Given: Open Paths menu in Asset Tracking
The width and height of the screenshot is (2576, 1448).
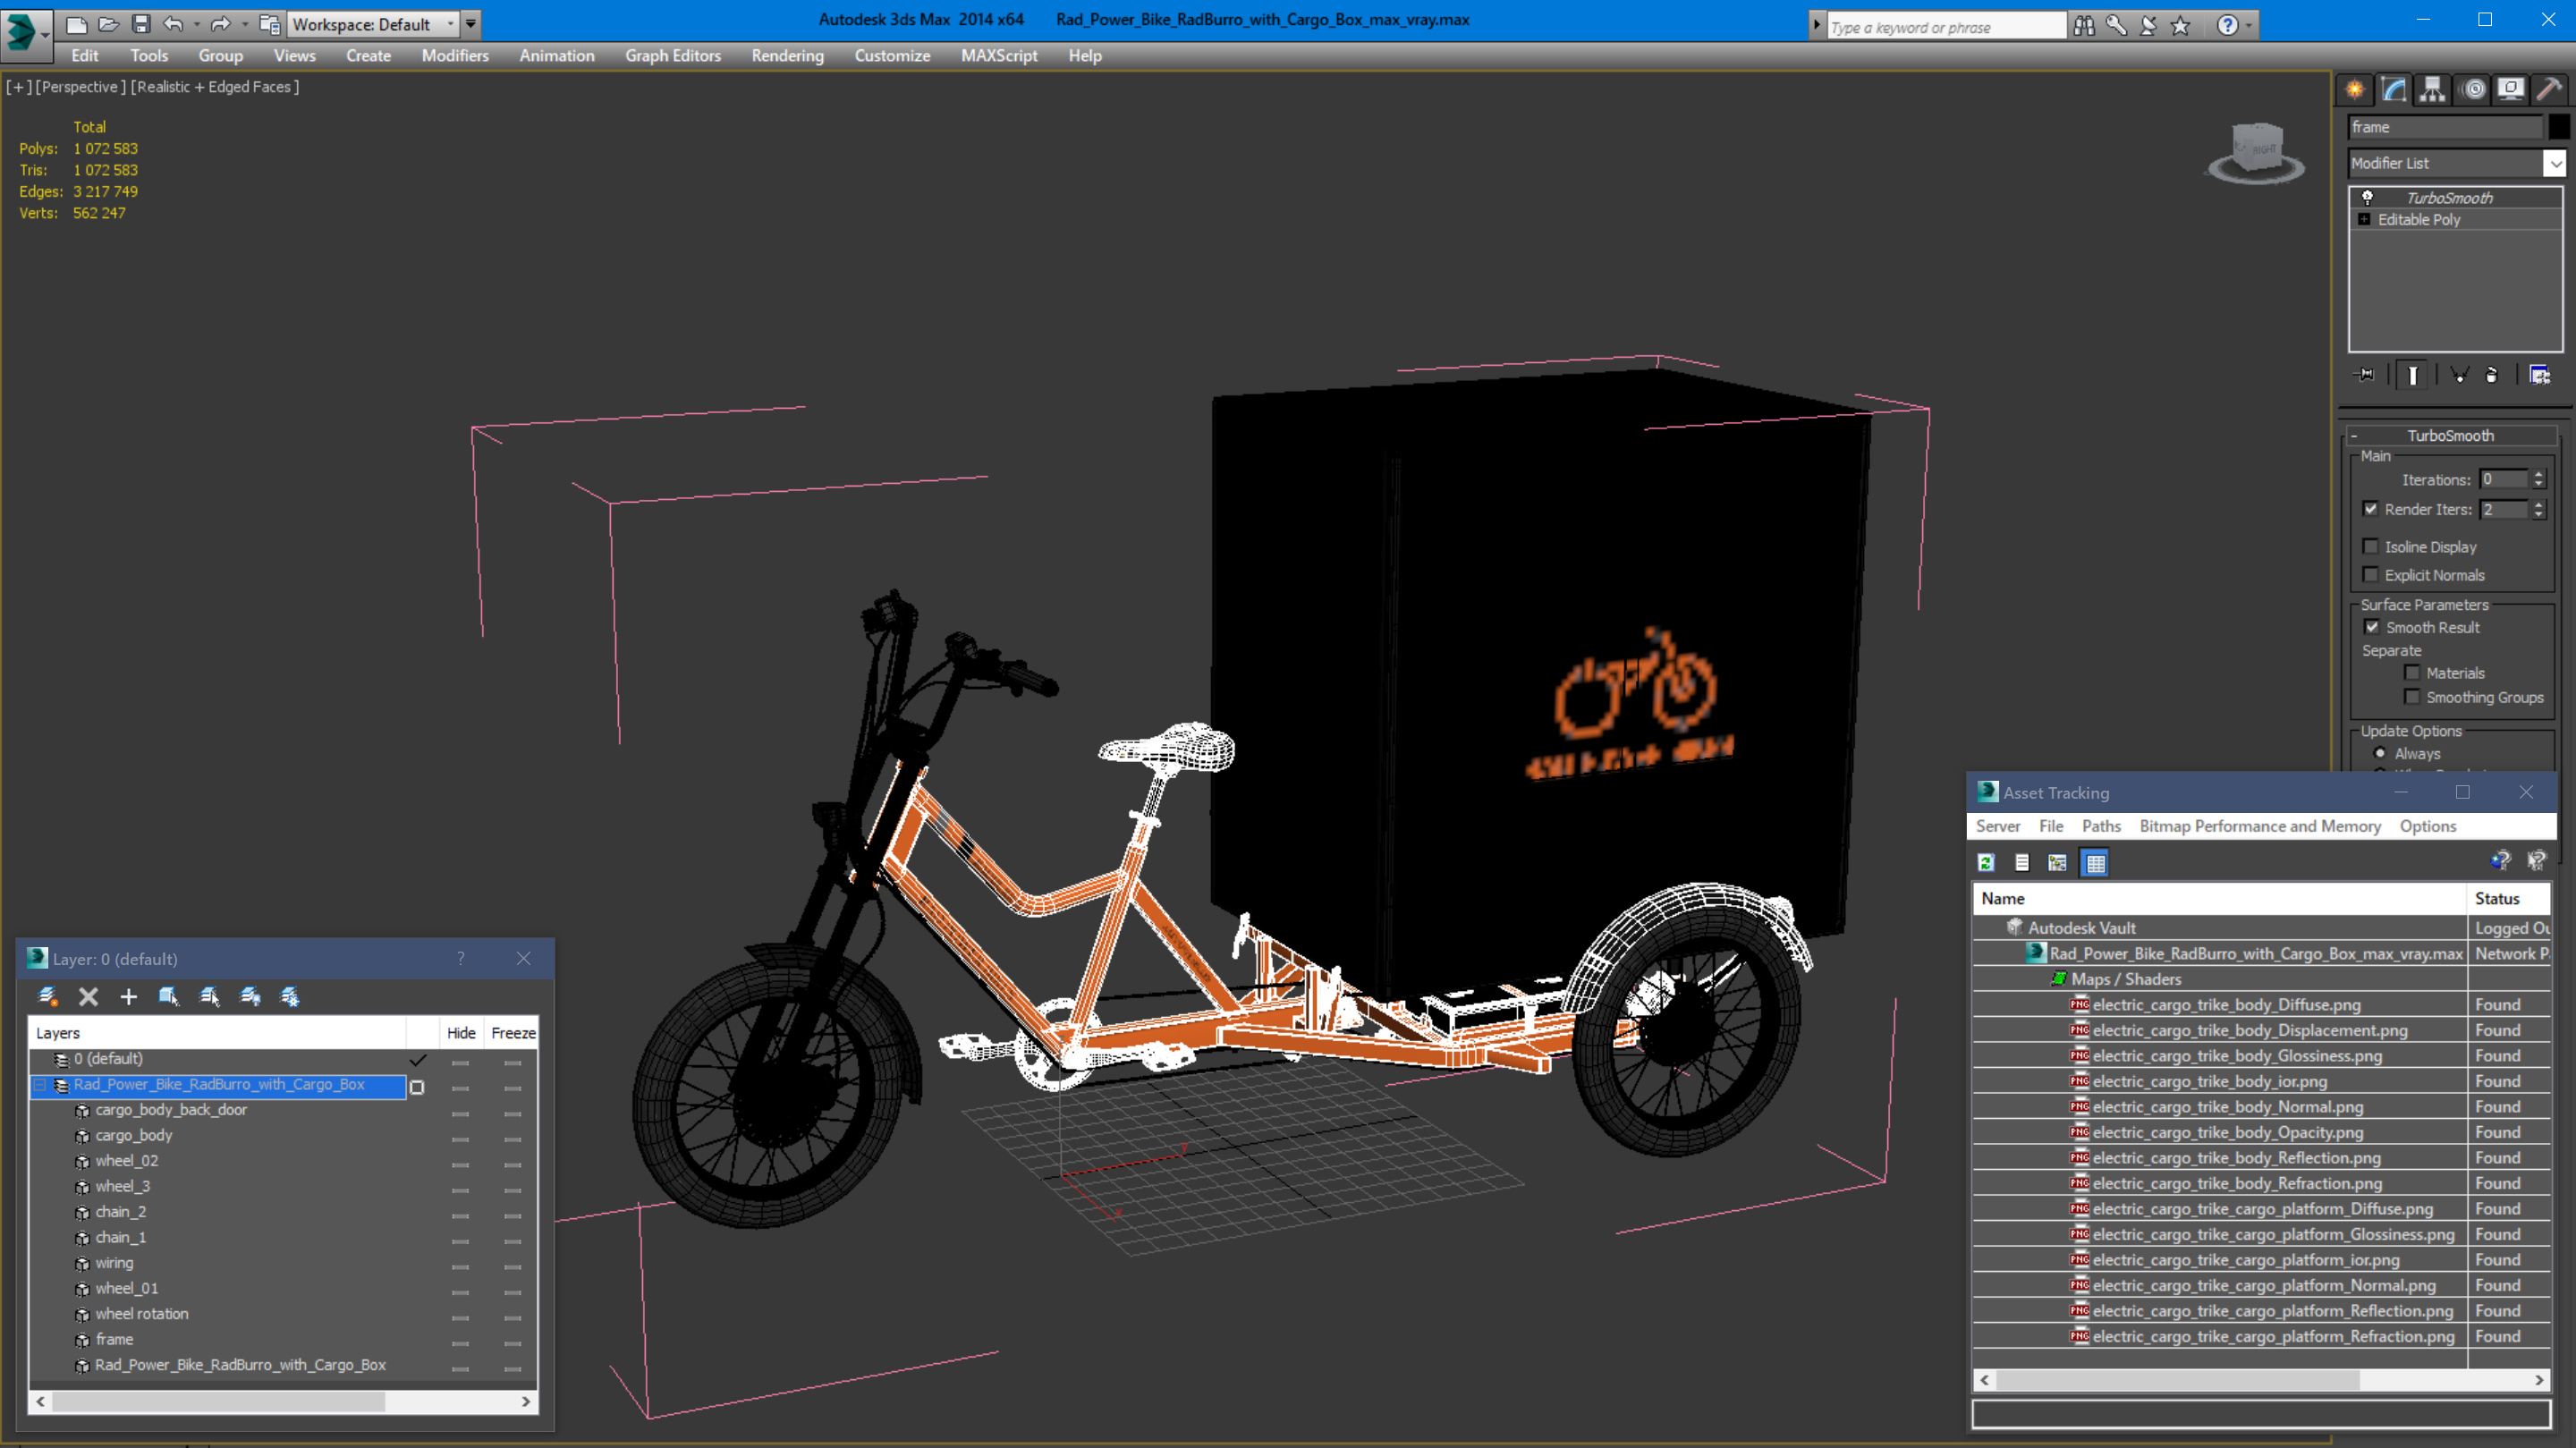Looking at the screenshot, I should [2101, 826].
